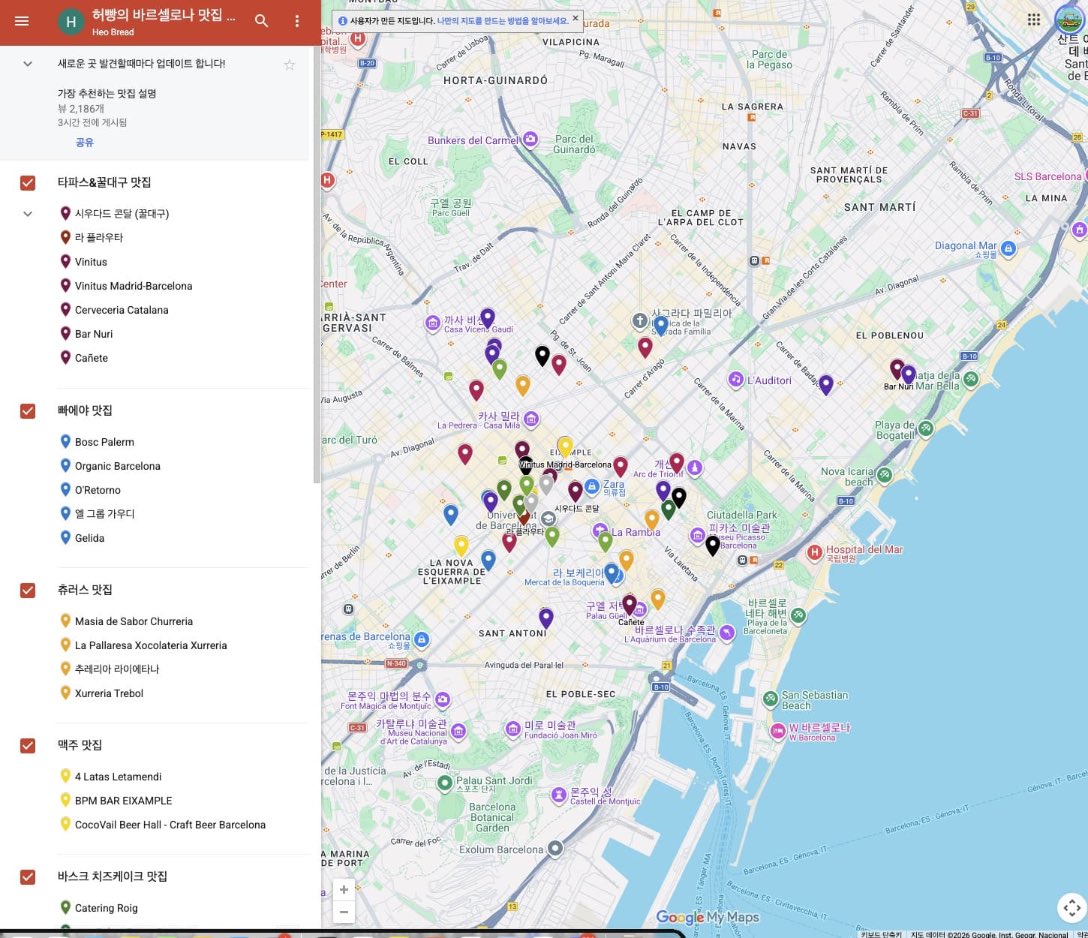Viewport: 1088px width, 938px height.
Task: Open the three-dot more options menu
Action: (x=297, y=21)
